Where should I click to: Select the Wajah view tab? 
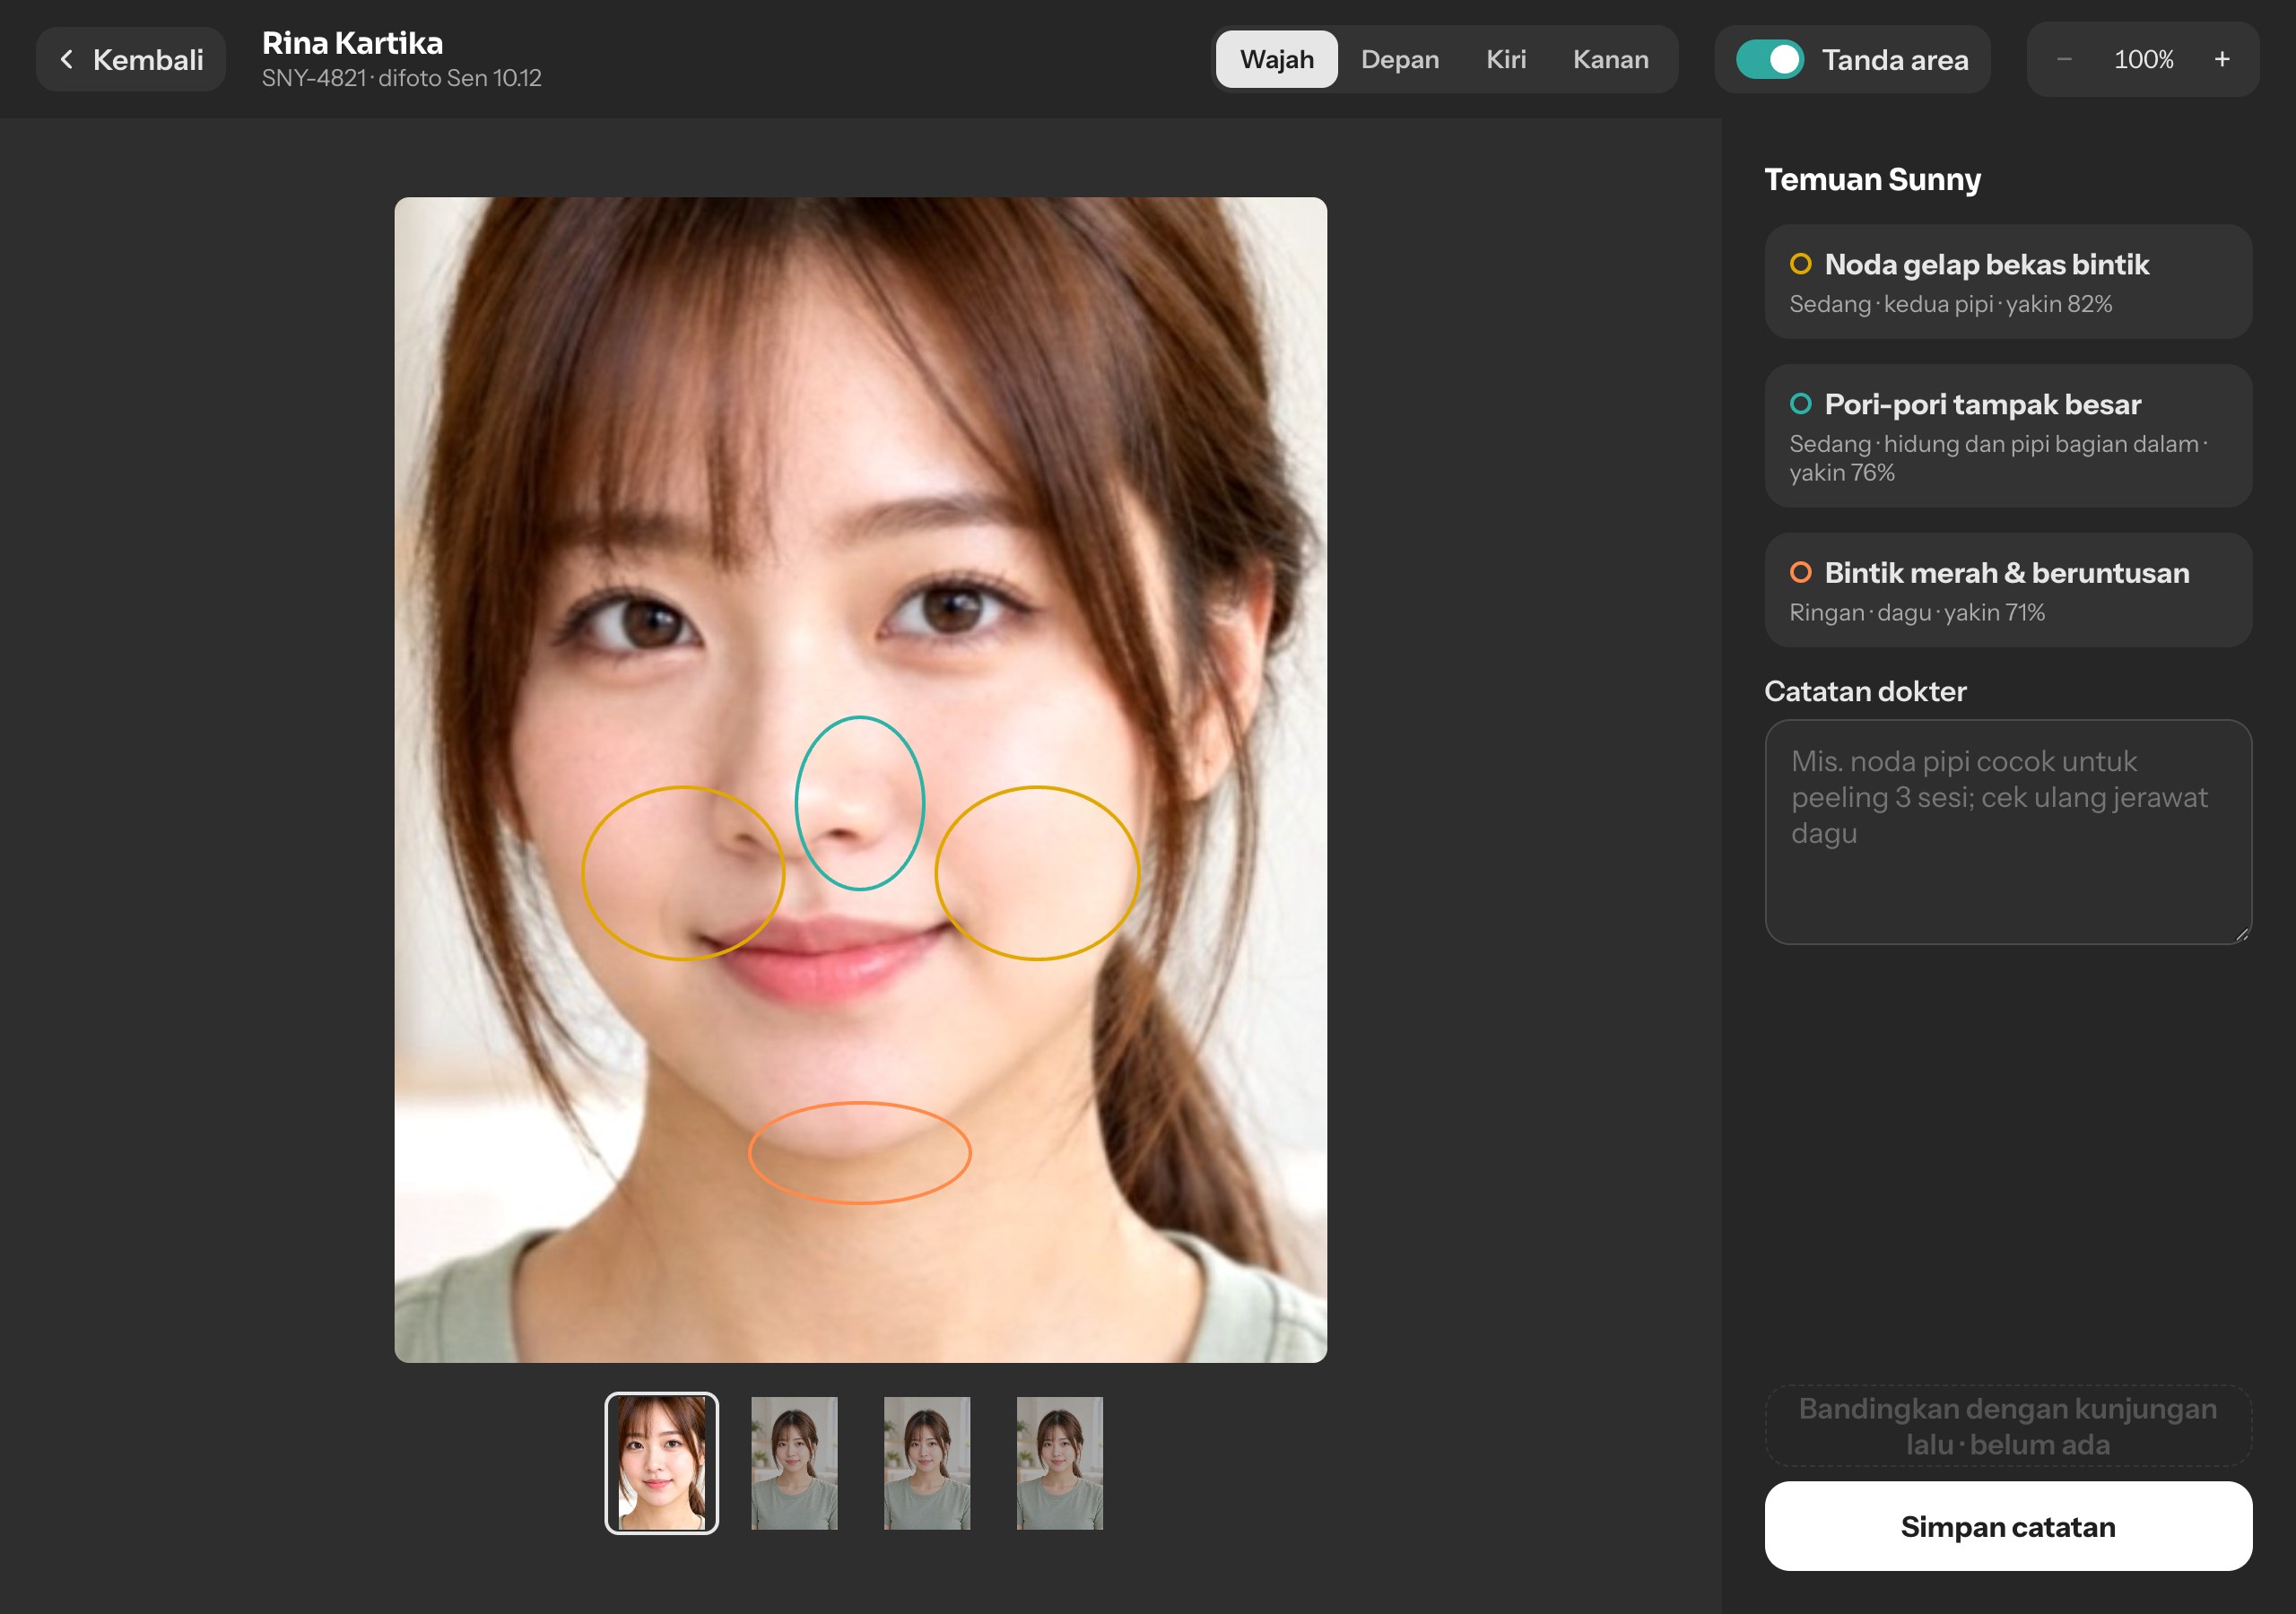tap(1276, 59)
